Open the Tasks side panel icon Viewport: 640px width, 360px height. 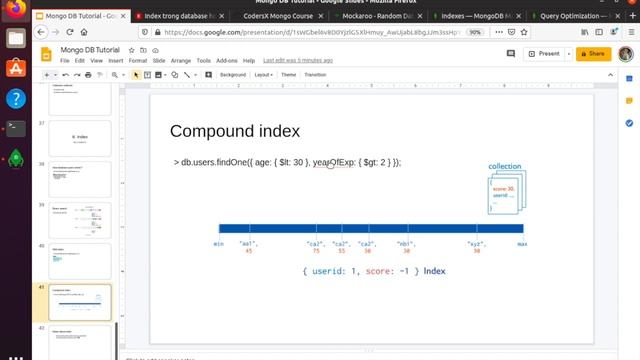(x=629, y=123)
